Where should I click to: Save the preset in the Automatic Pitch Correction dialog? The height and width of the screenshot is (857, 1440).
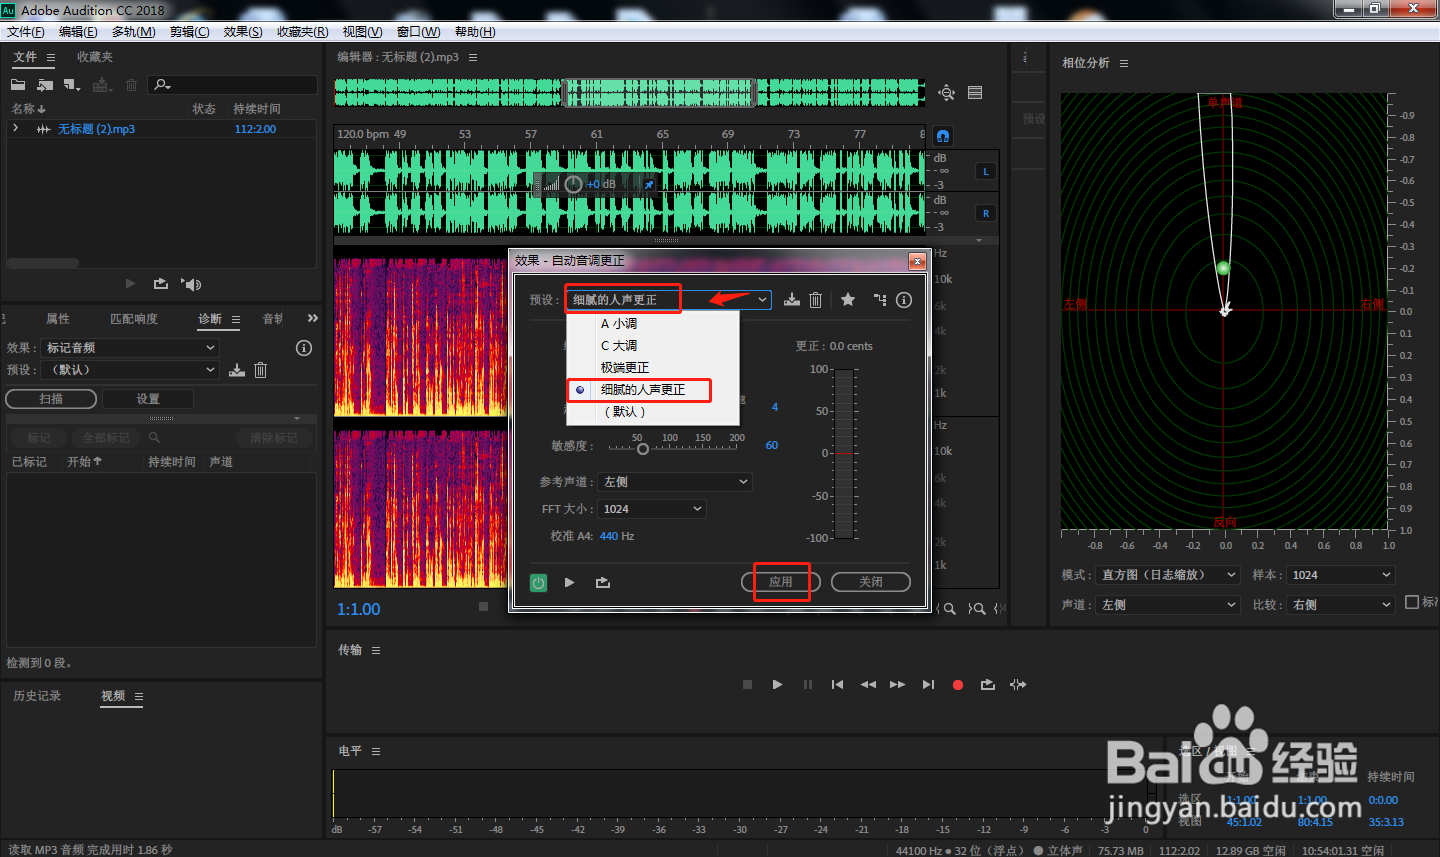pyautogui.click(x=792, y=299)
